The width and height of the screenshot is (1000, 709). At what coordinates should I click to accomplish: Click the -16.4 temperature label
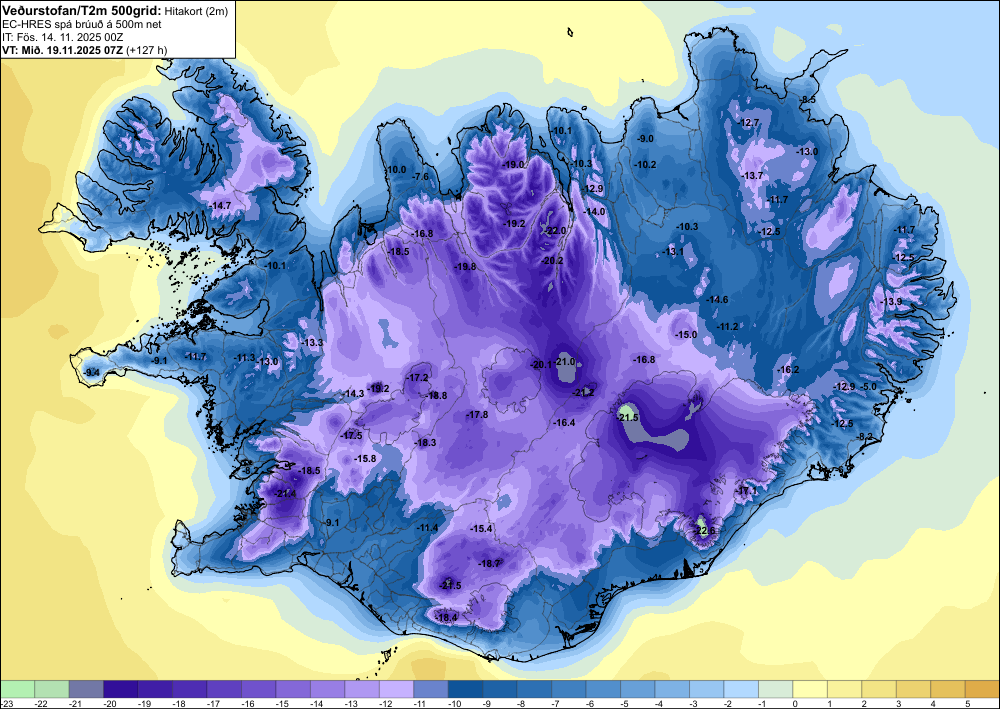(x=564, y=423)
